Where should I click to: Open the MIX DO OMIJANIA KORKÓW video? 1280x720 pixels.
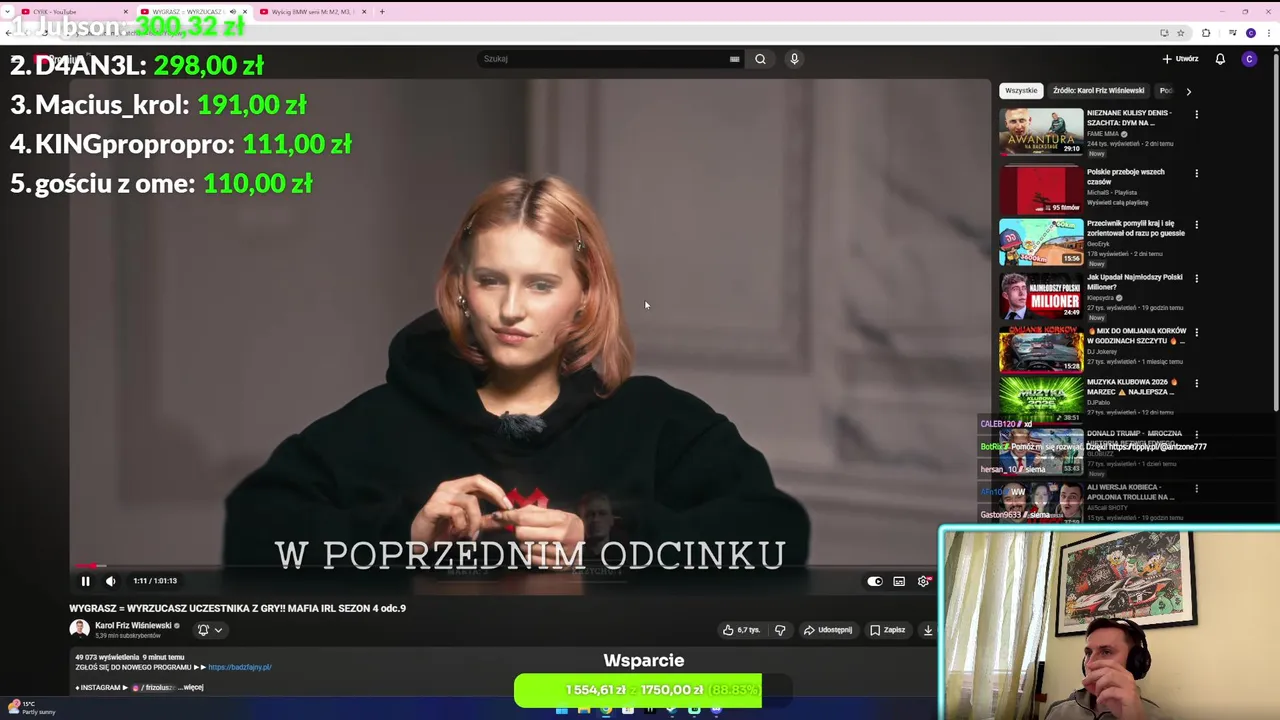1041,349
